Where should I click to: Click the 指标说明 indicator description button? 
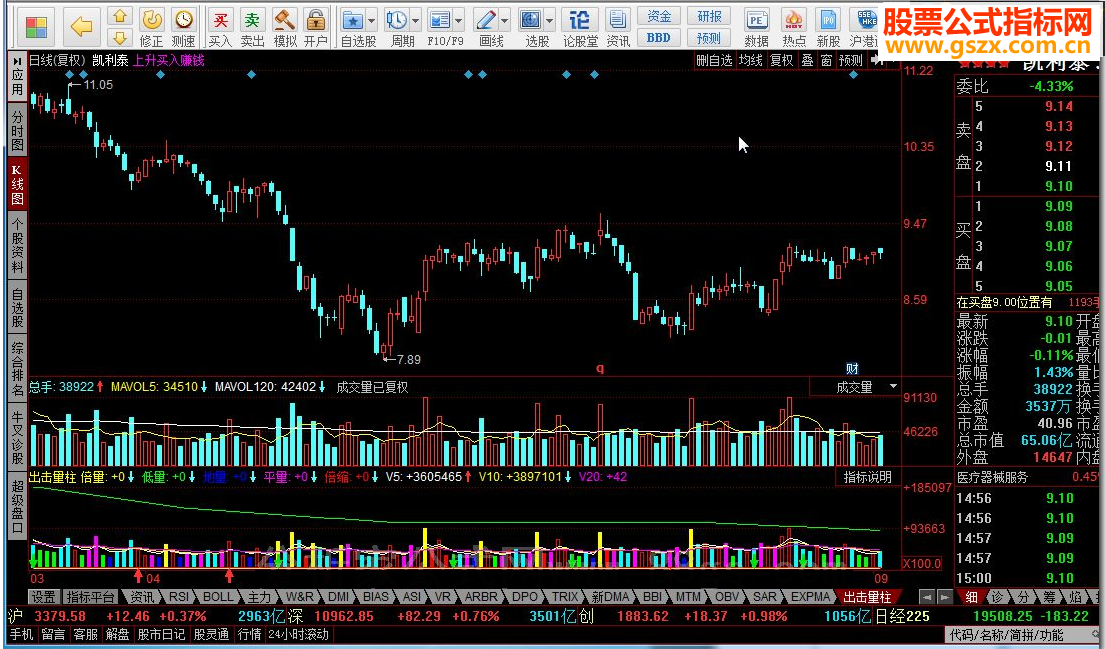(866, 477)
